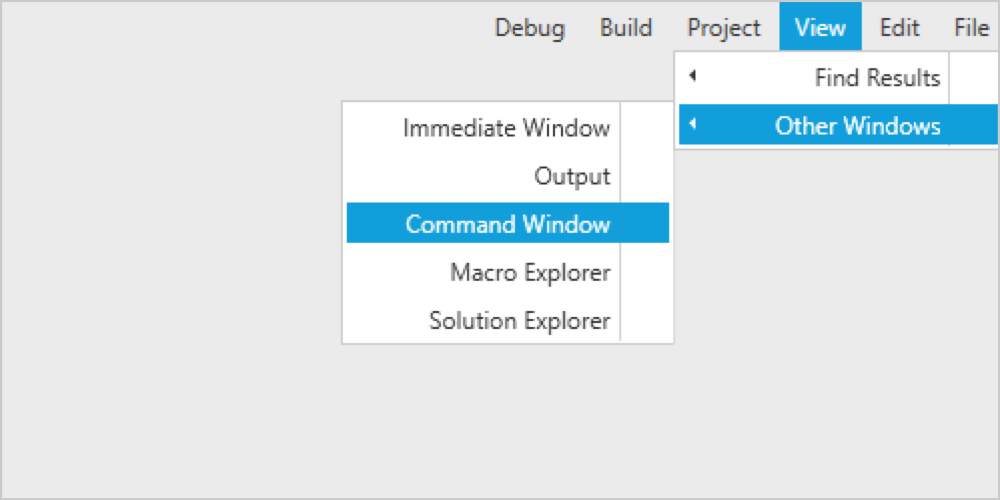Select the Find Results menu entry
This screenshot has height=500, width=1000.
click(x=877, y=78)
